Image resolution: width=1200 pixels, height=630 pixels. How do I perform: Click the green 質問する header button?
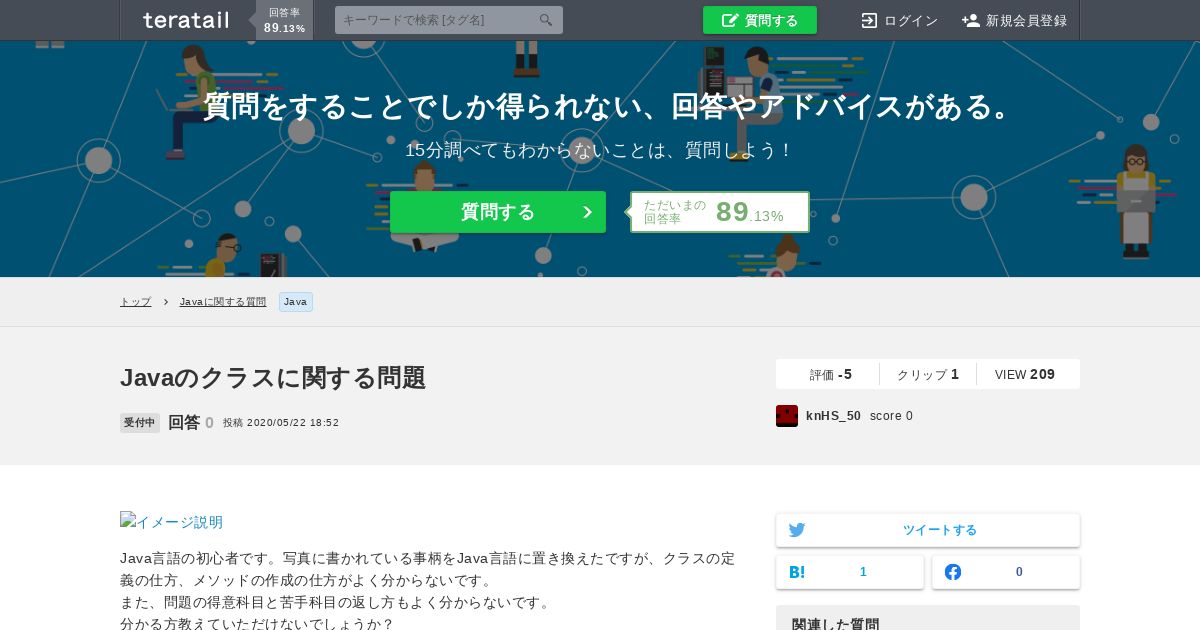[x=760, y=20]
